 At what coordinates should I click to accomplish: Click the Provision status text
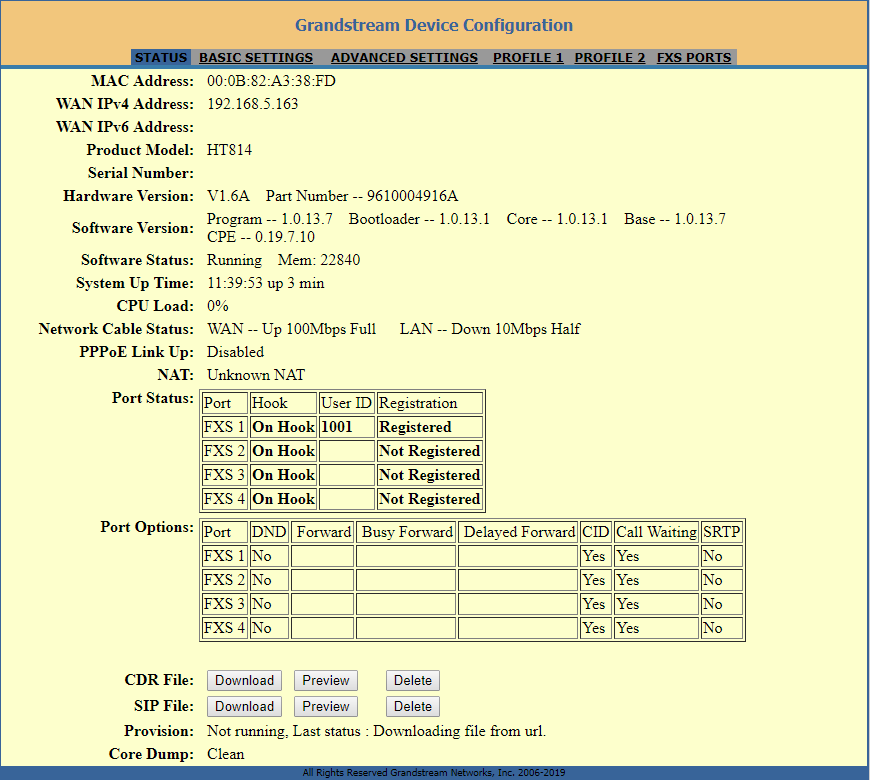[x=376, y=732]
